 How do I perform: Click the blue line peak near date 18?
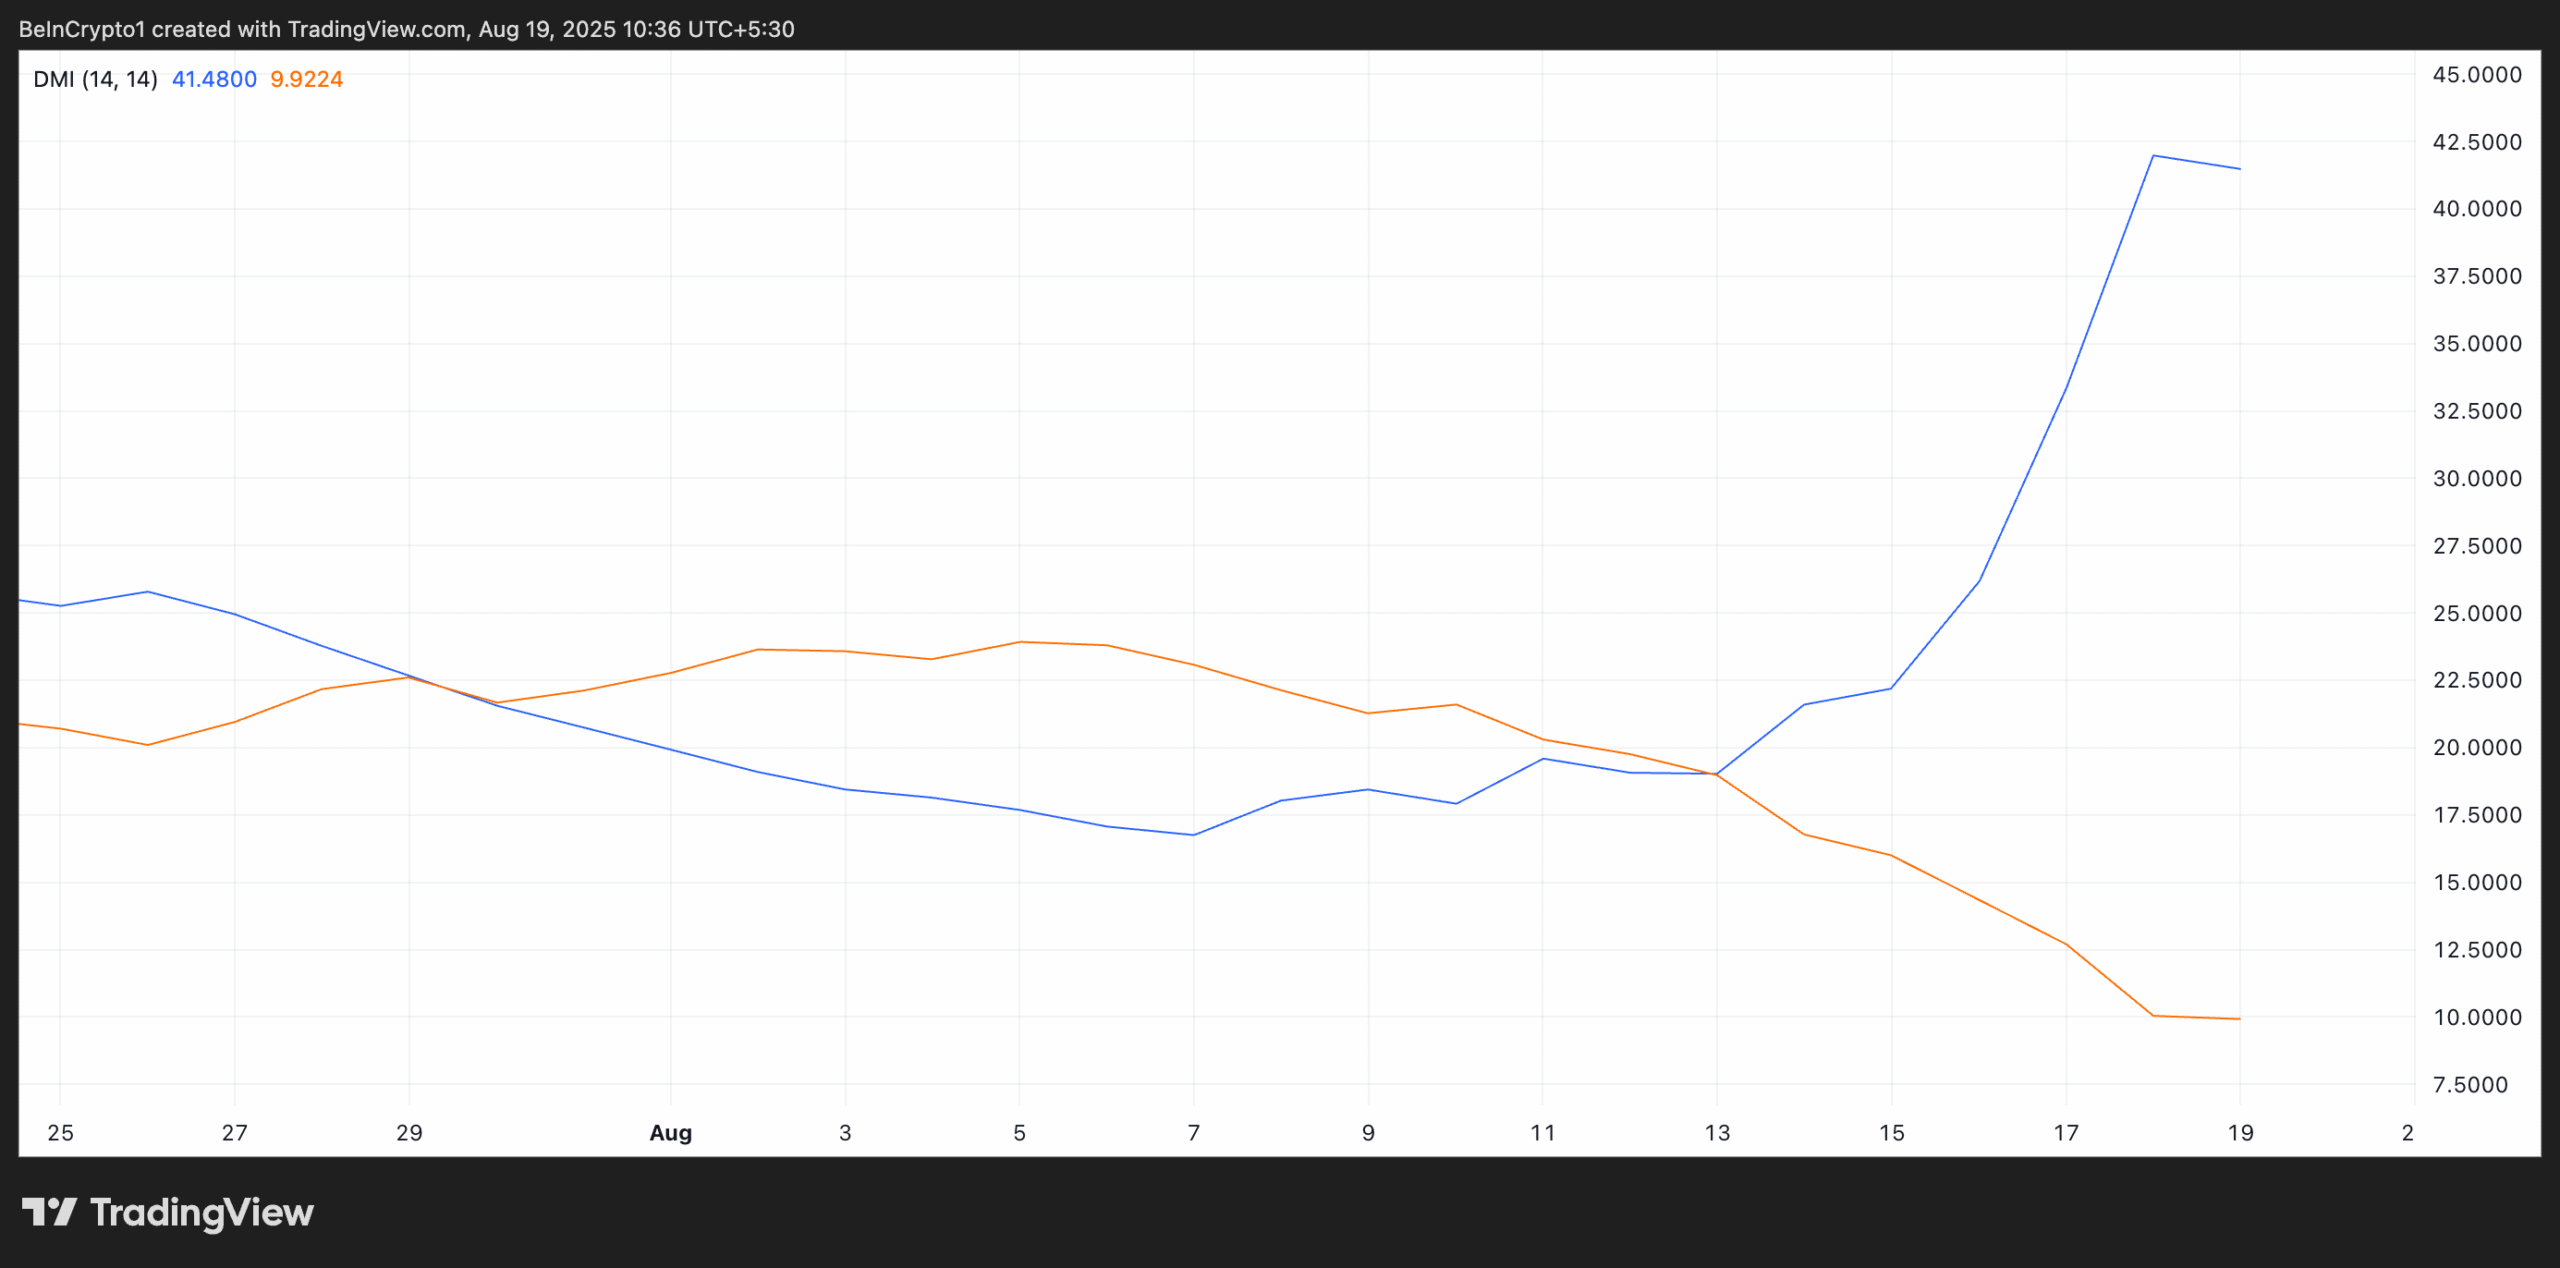pos(2152,156)
